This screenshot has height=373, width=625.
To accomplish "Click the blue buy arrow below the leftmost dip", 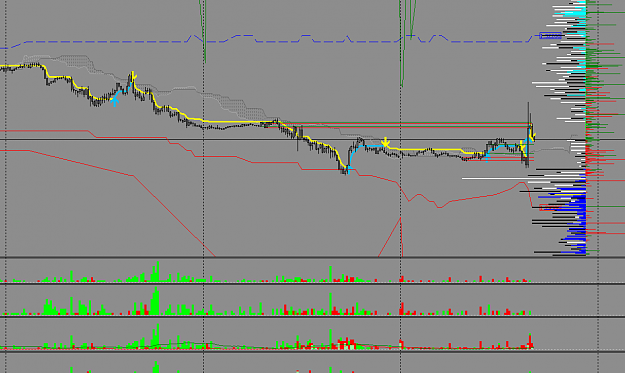I will (x=114, y=102).
